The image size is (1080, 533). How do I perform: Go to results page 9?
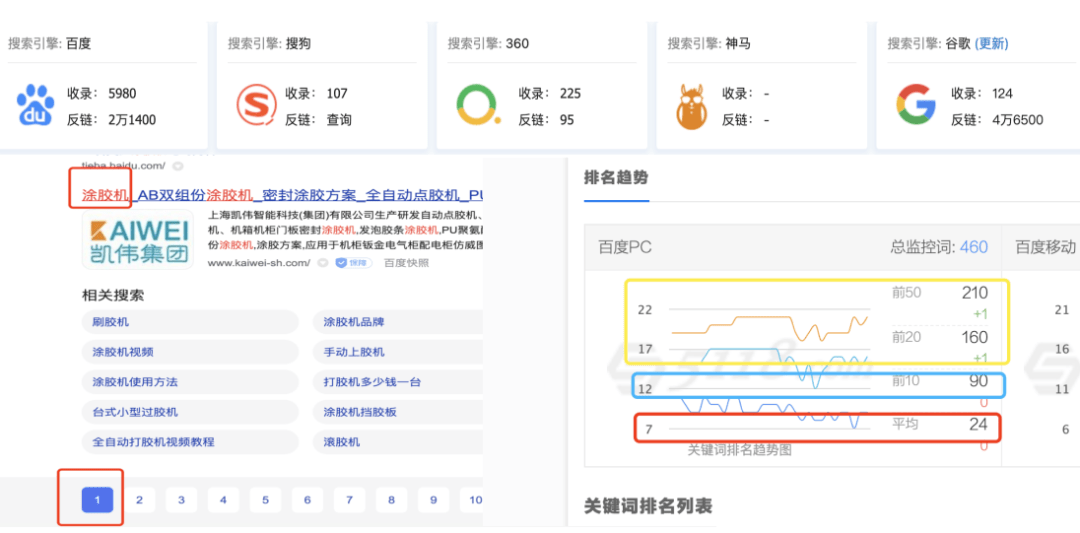(433, 500)
